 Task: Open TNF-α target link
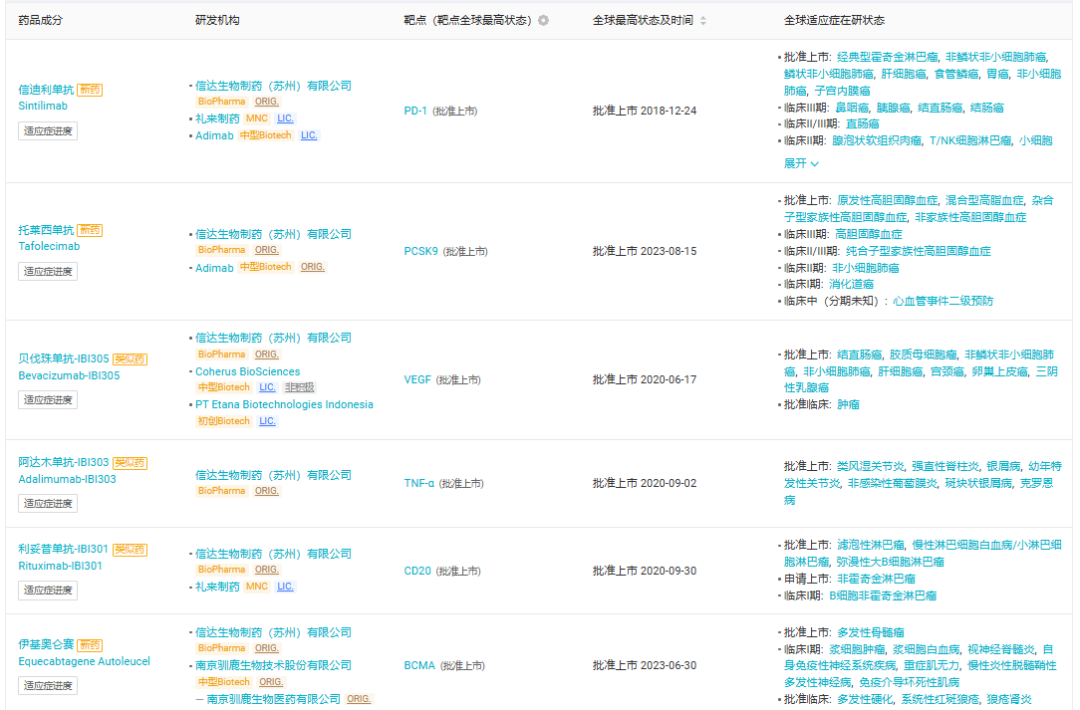point(419,483)
